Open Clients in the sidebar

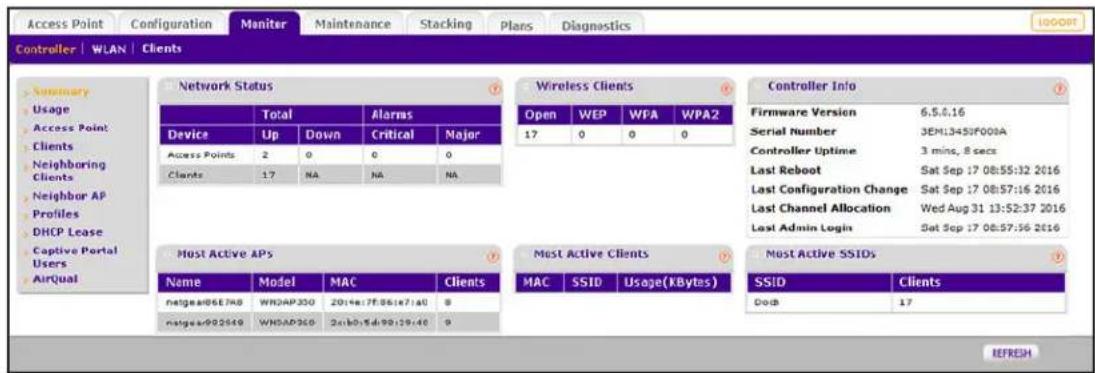point(53,147)
